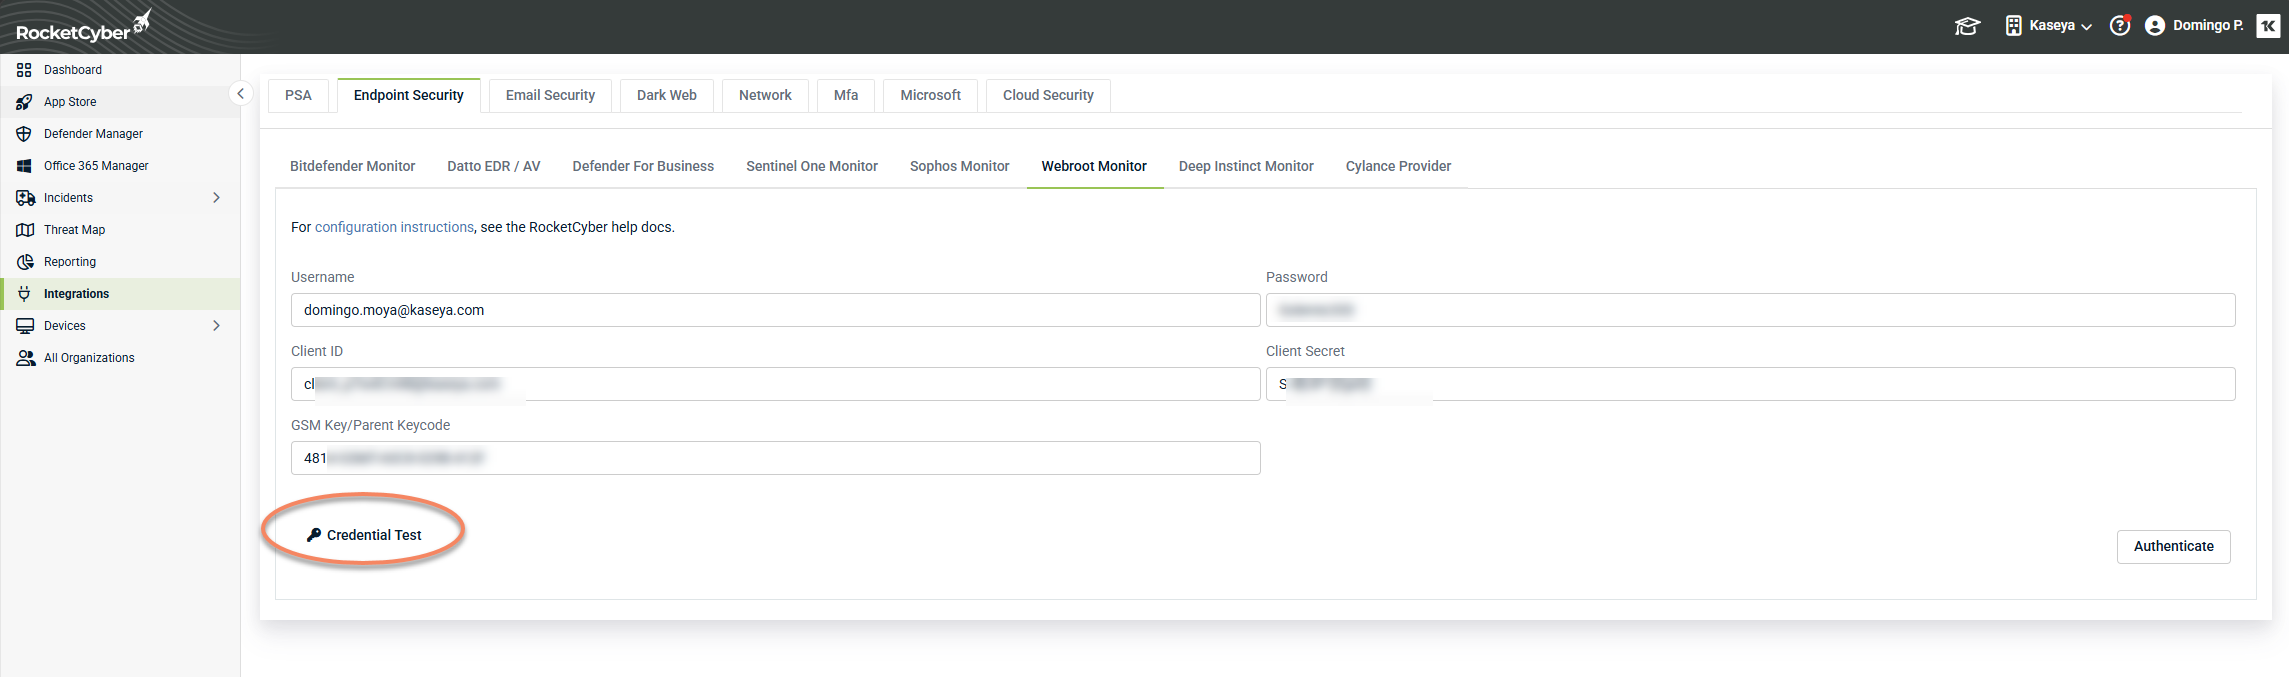The image size is (2289, 677).
Task: Open the graduation cap training icon
Action: click(x=1967, y=26)
